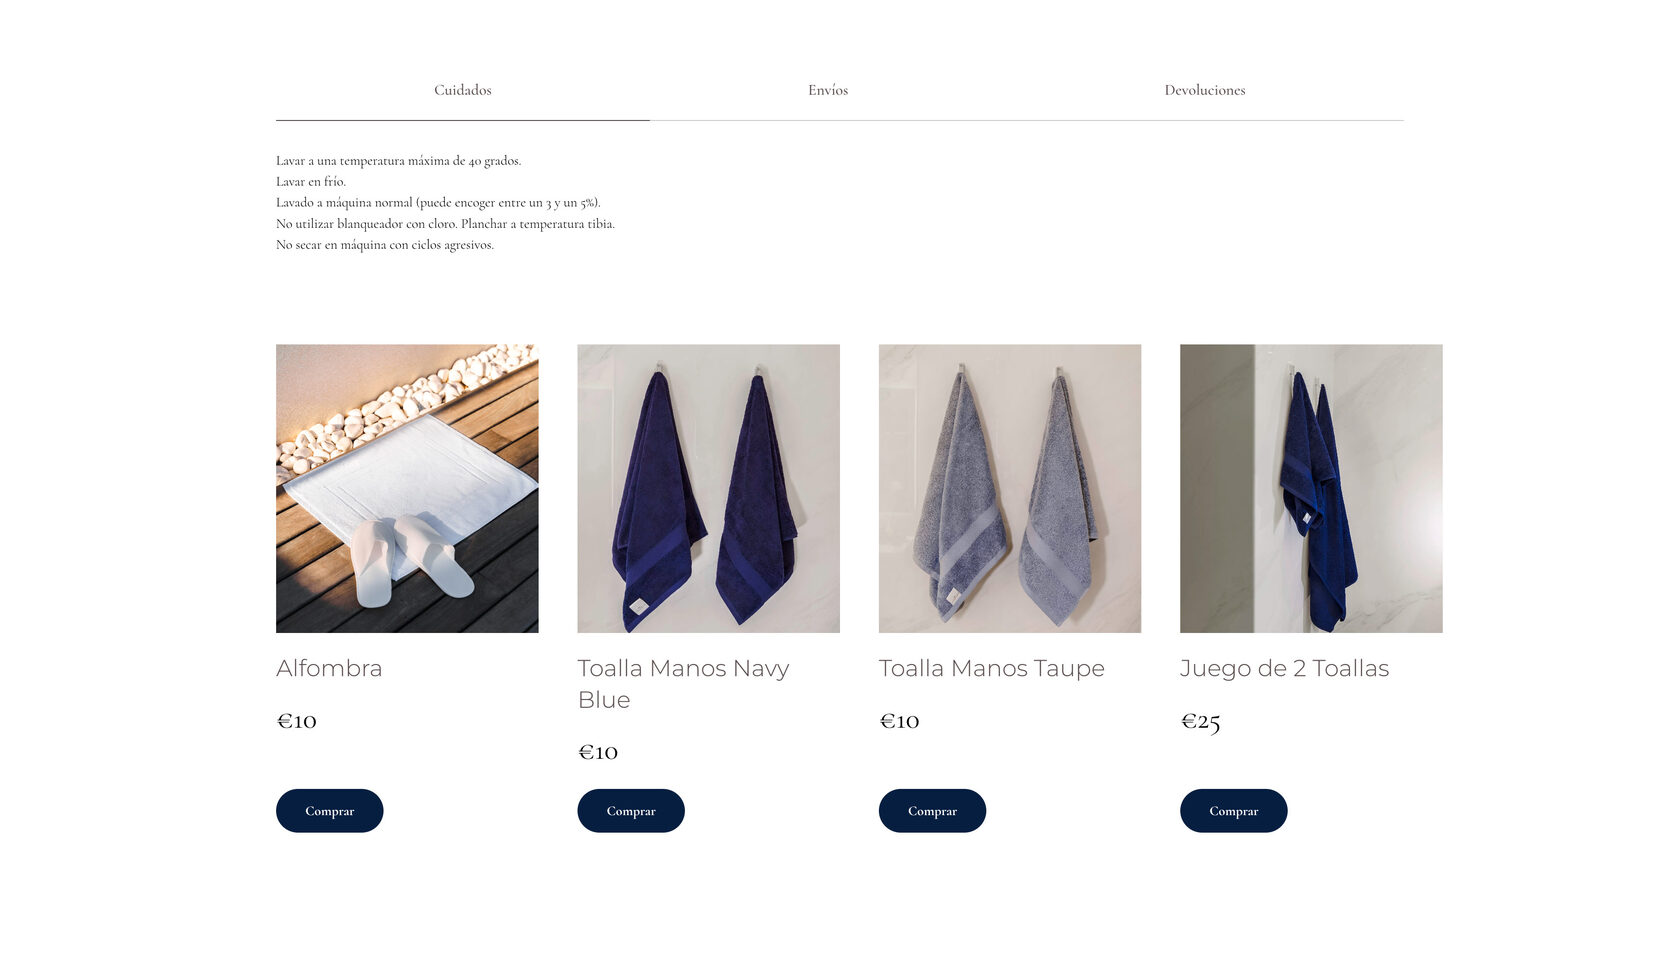Open the Taupe hand towel photo
Screen dimensions: 1680x957
click(1010, 488)
